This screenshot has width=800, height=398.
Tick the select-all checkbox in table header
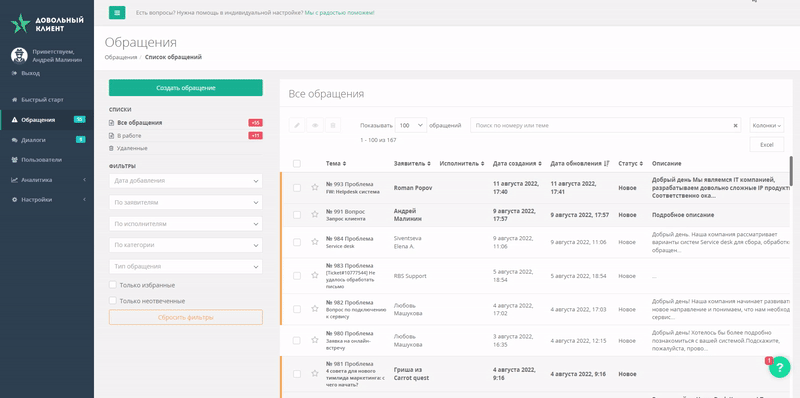297,163
